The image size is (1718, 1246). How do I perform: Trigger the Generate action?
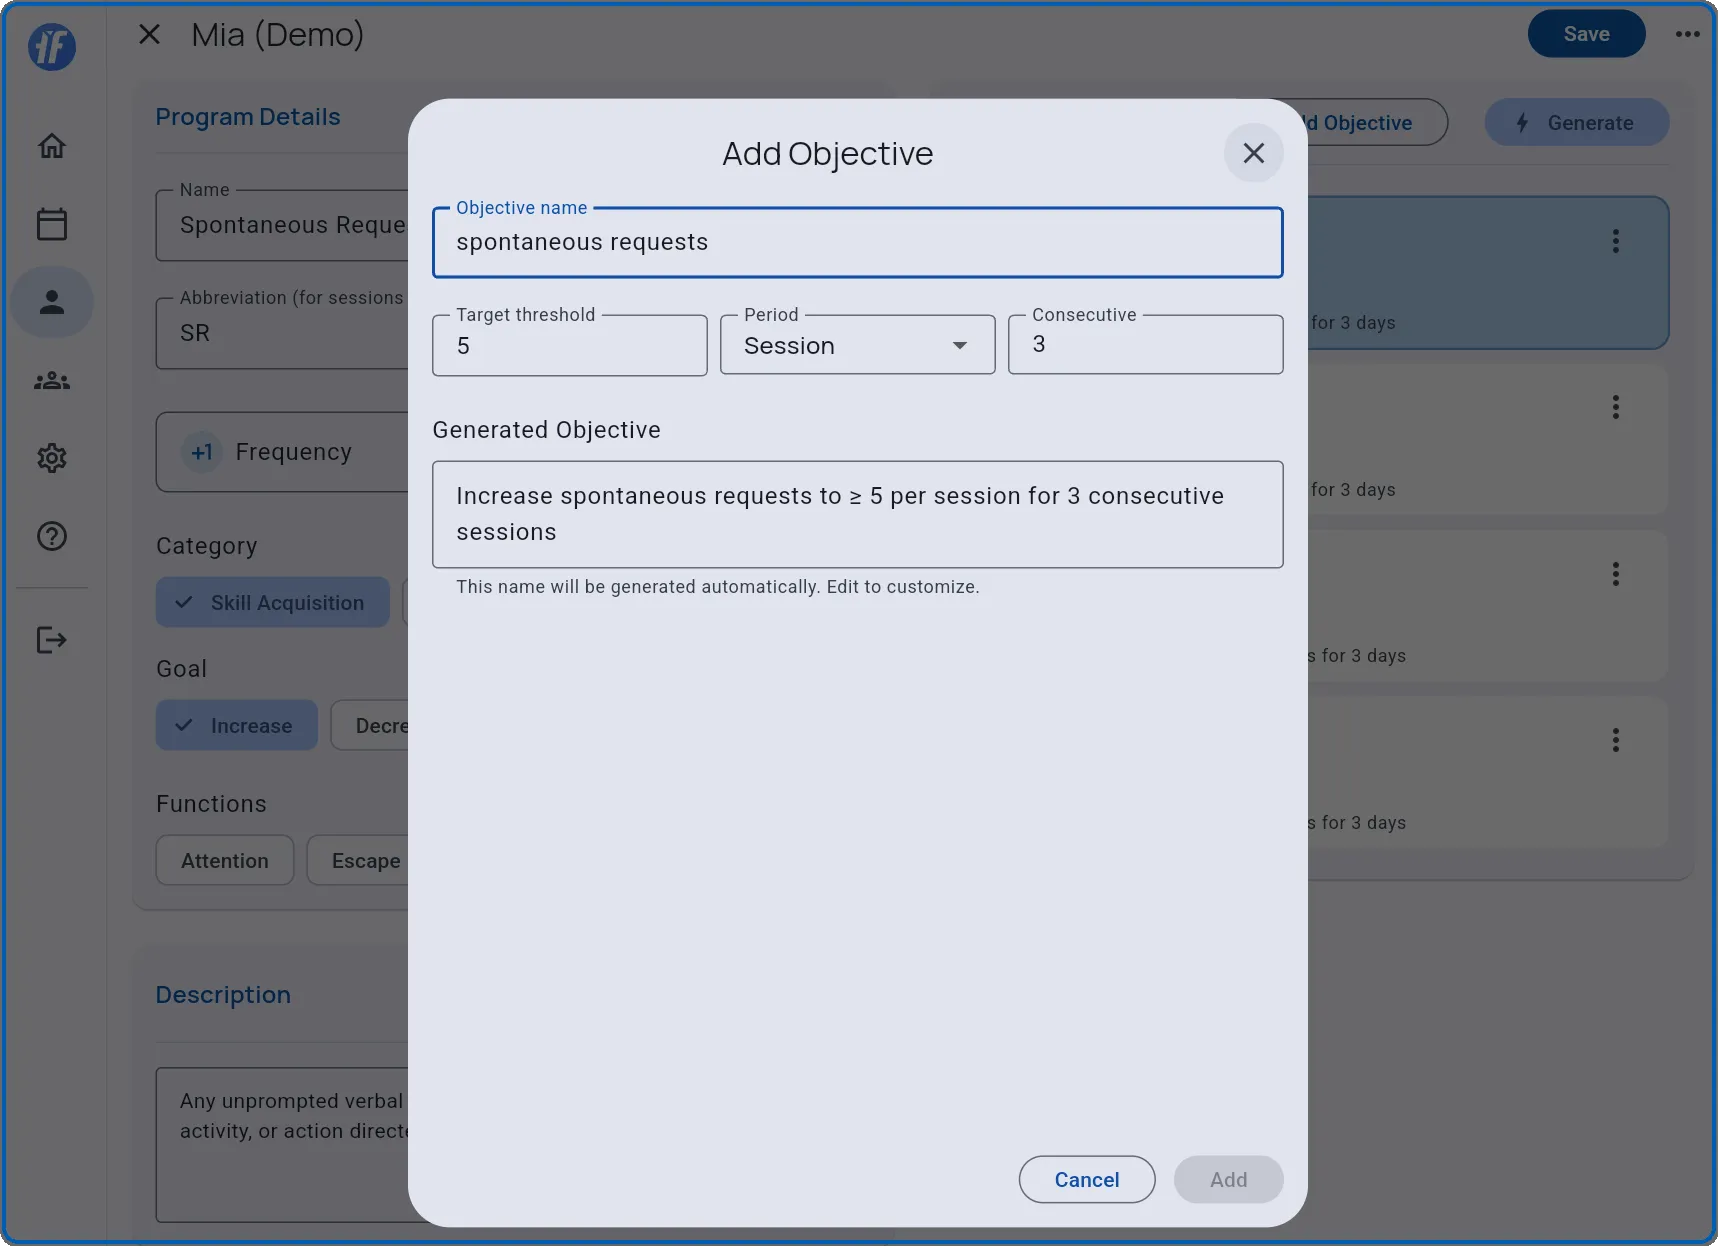point(1575,122)
